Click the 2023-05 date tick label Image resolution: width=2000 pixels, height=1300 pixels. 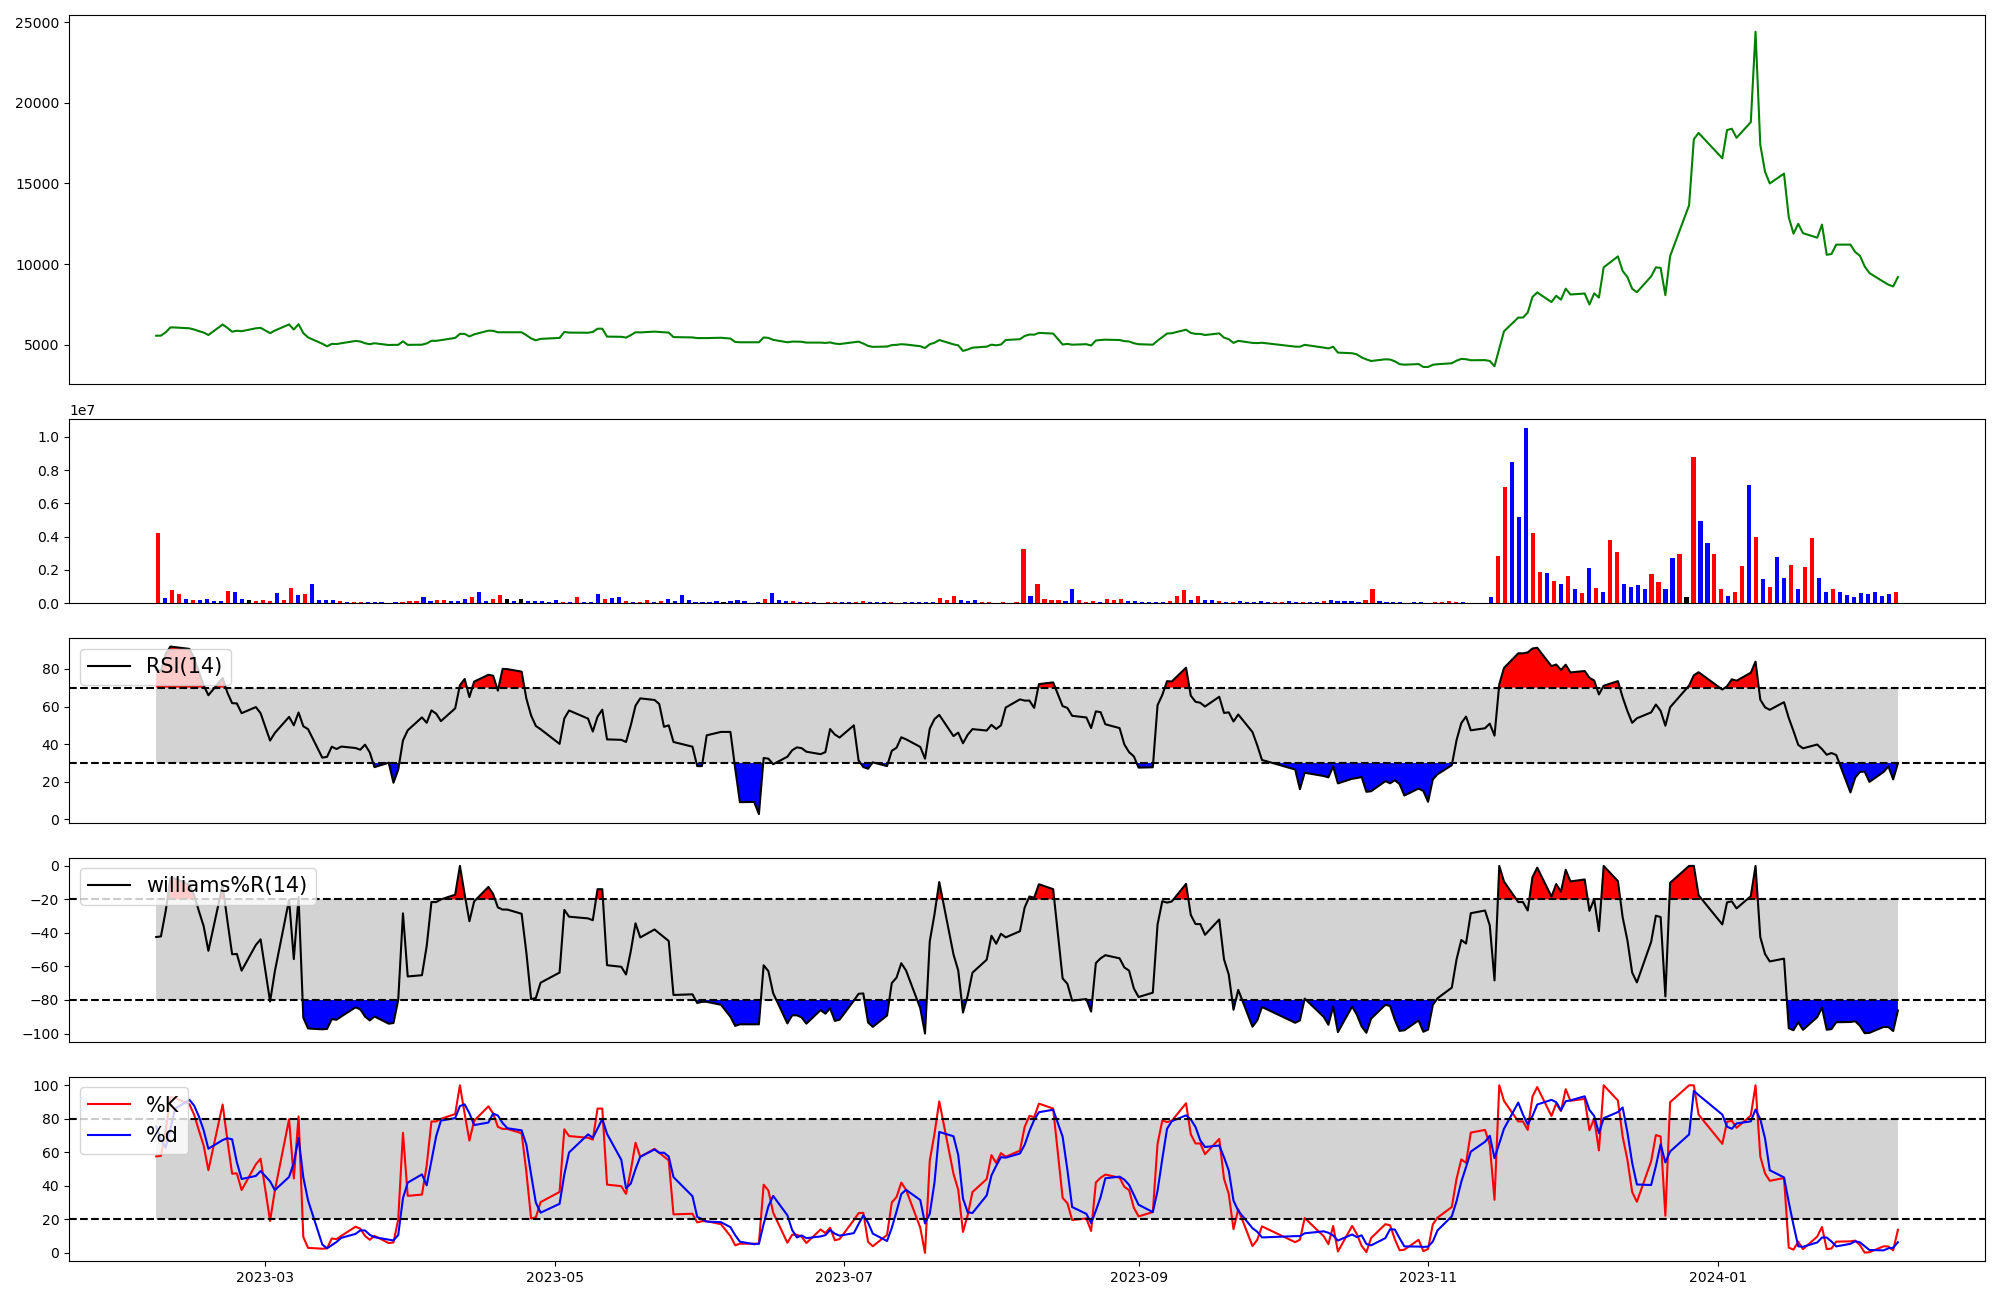[555, 1277]
